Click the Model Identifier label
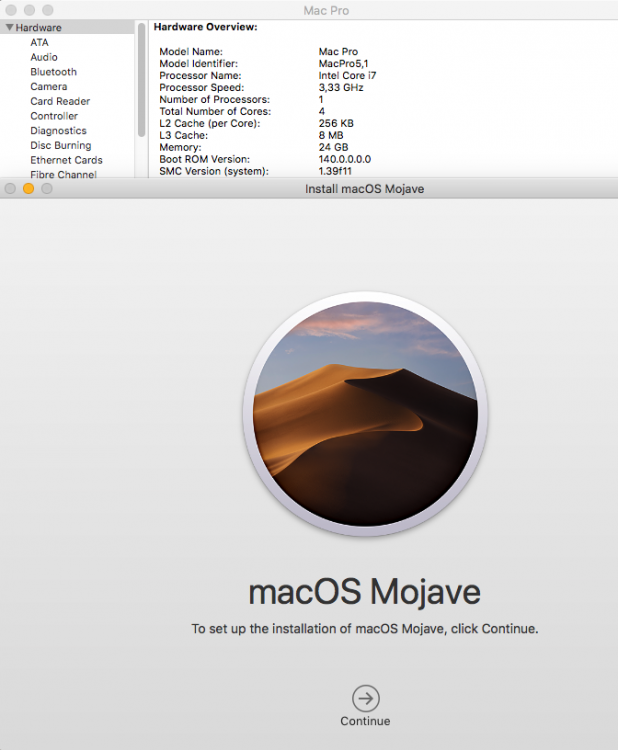618x750 pixels. pyautogui.click(x=198, y=64)
